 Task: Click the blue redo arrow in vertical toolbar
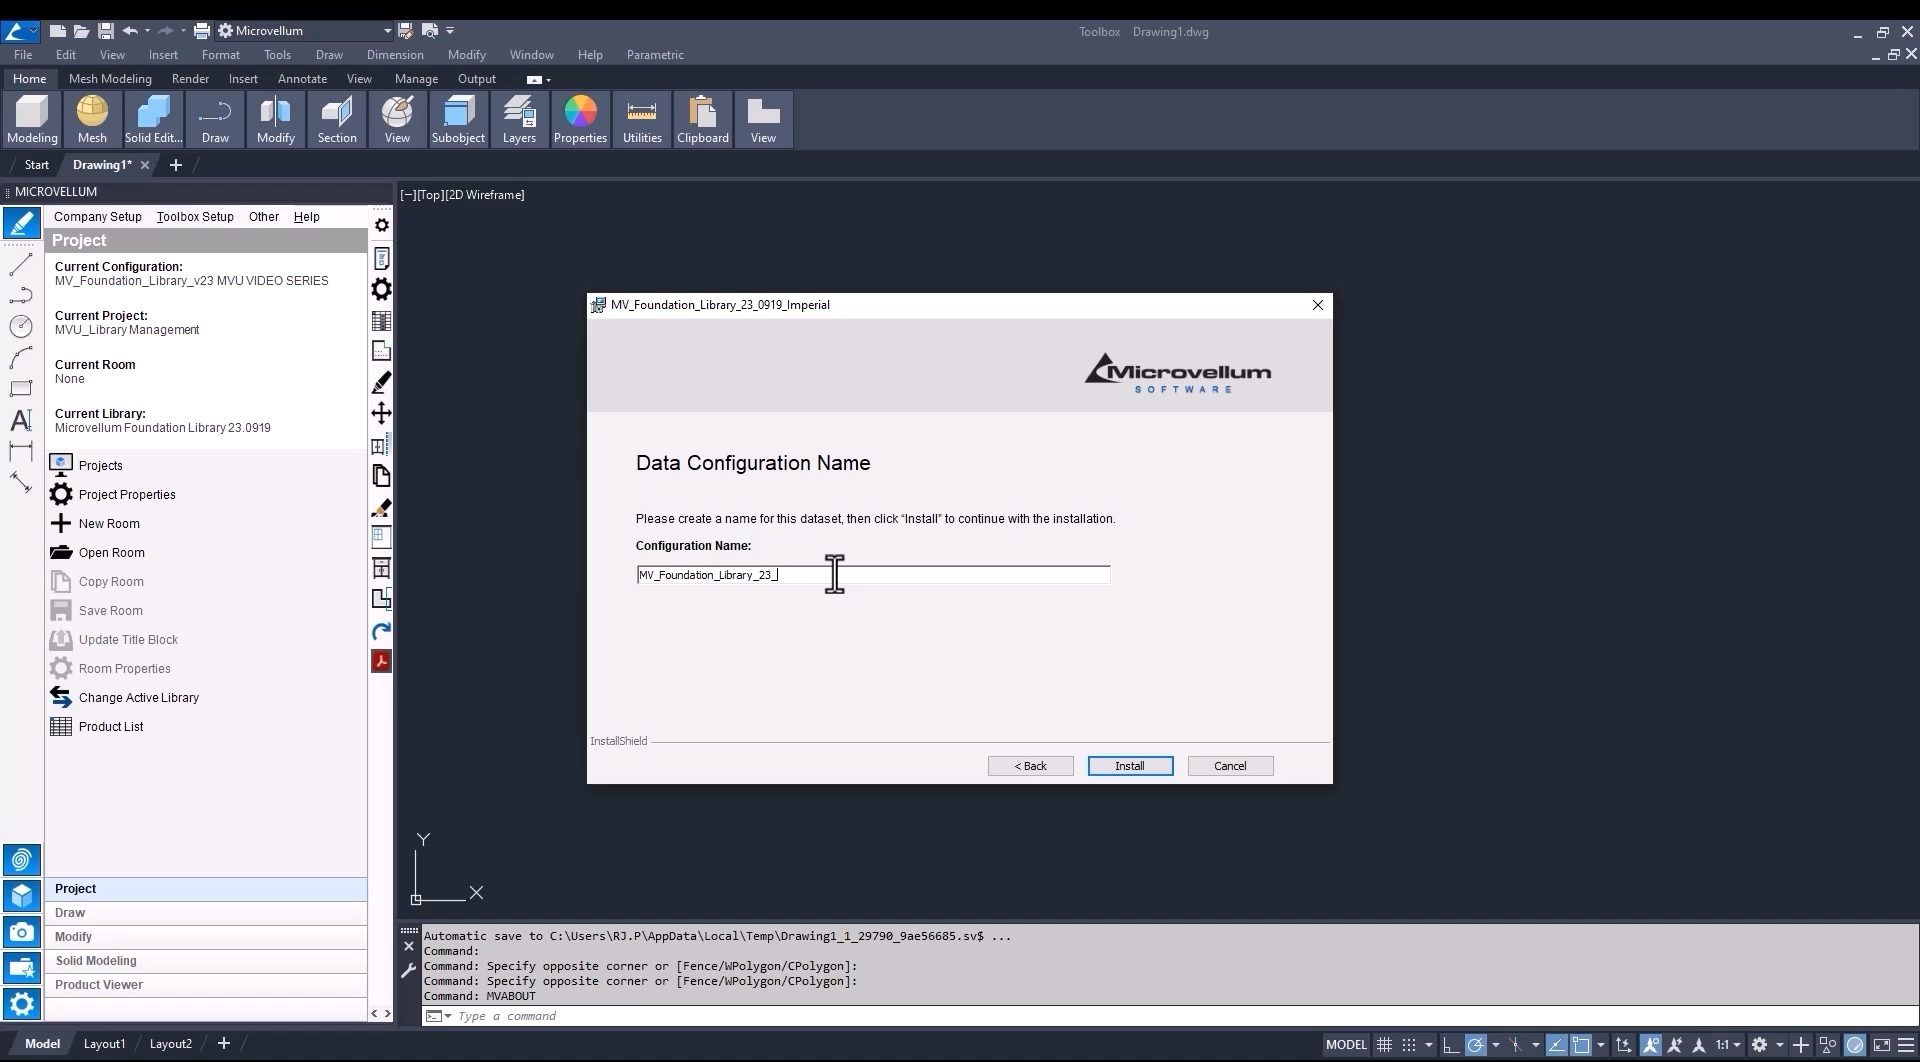(x=381, y=631)
